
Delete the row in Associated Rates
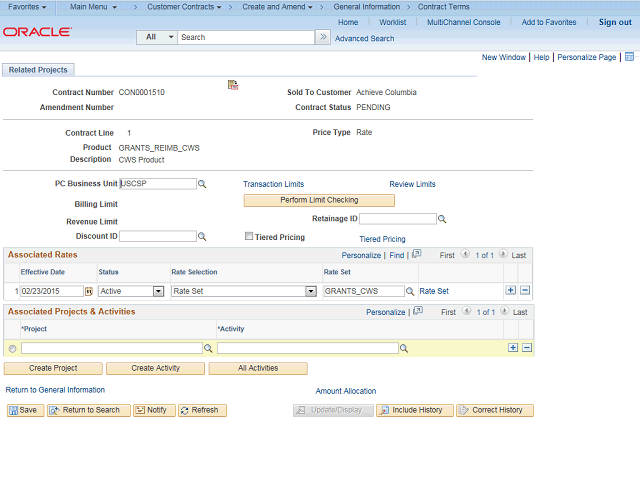(525, 290)
